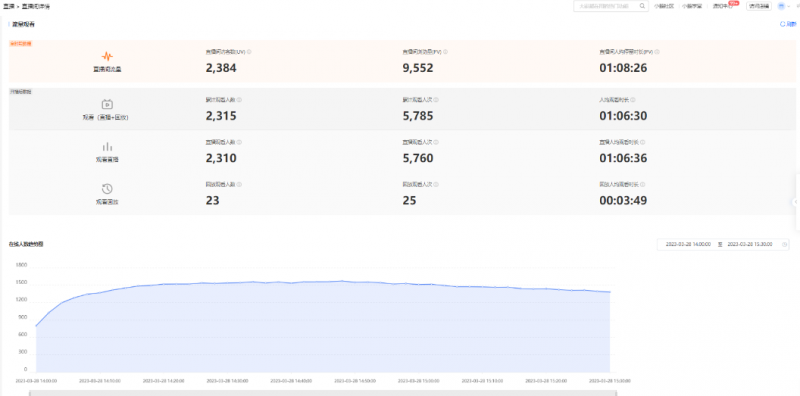Click info icon above 01:08:26 duration
Viewport: 800px width, 396px height.
click(x=657, y=52)
